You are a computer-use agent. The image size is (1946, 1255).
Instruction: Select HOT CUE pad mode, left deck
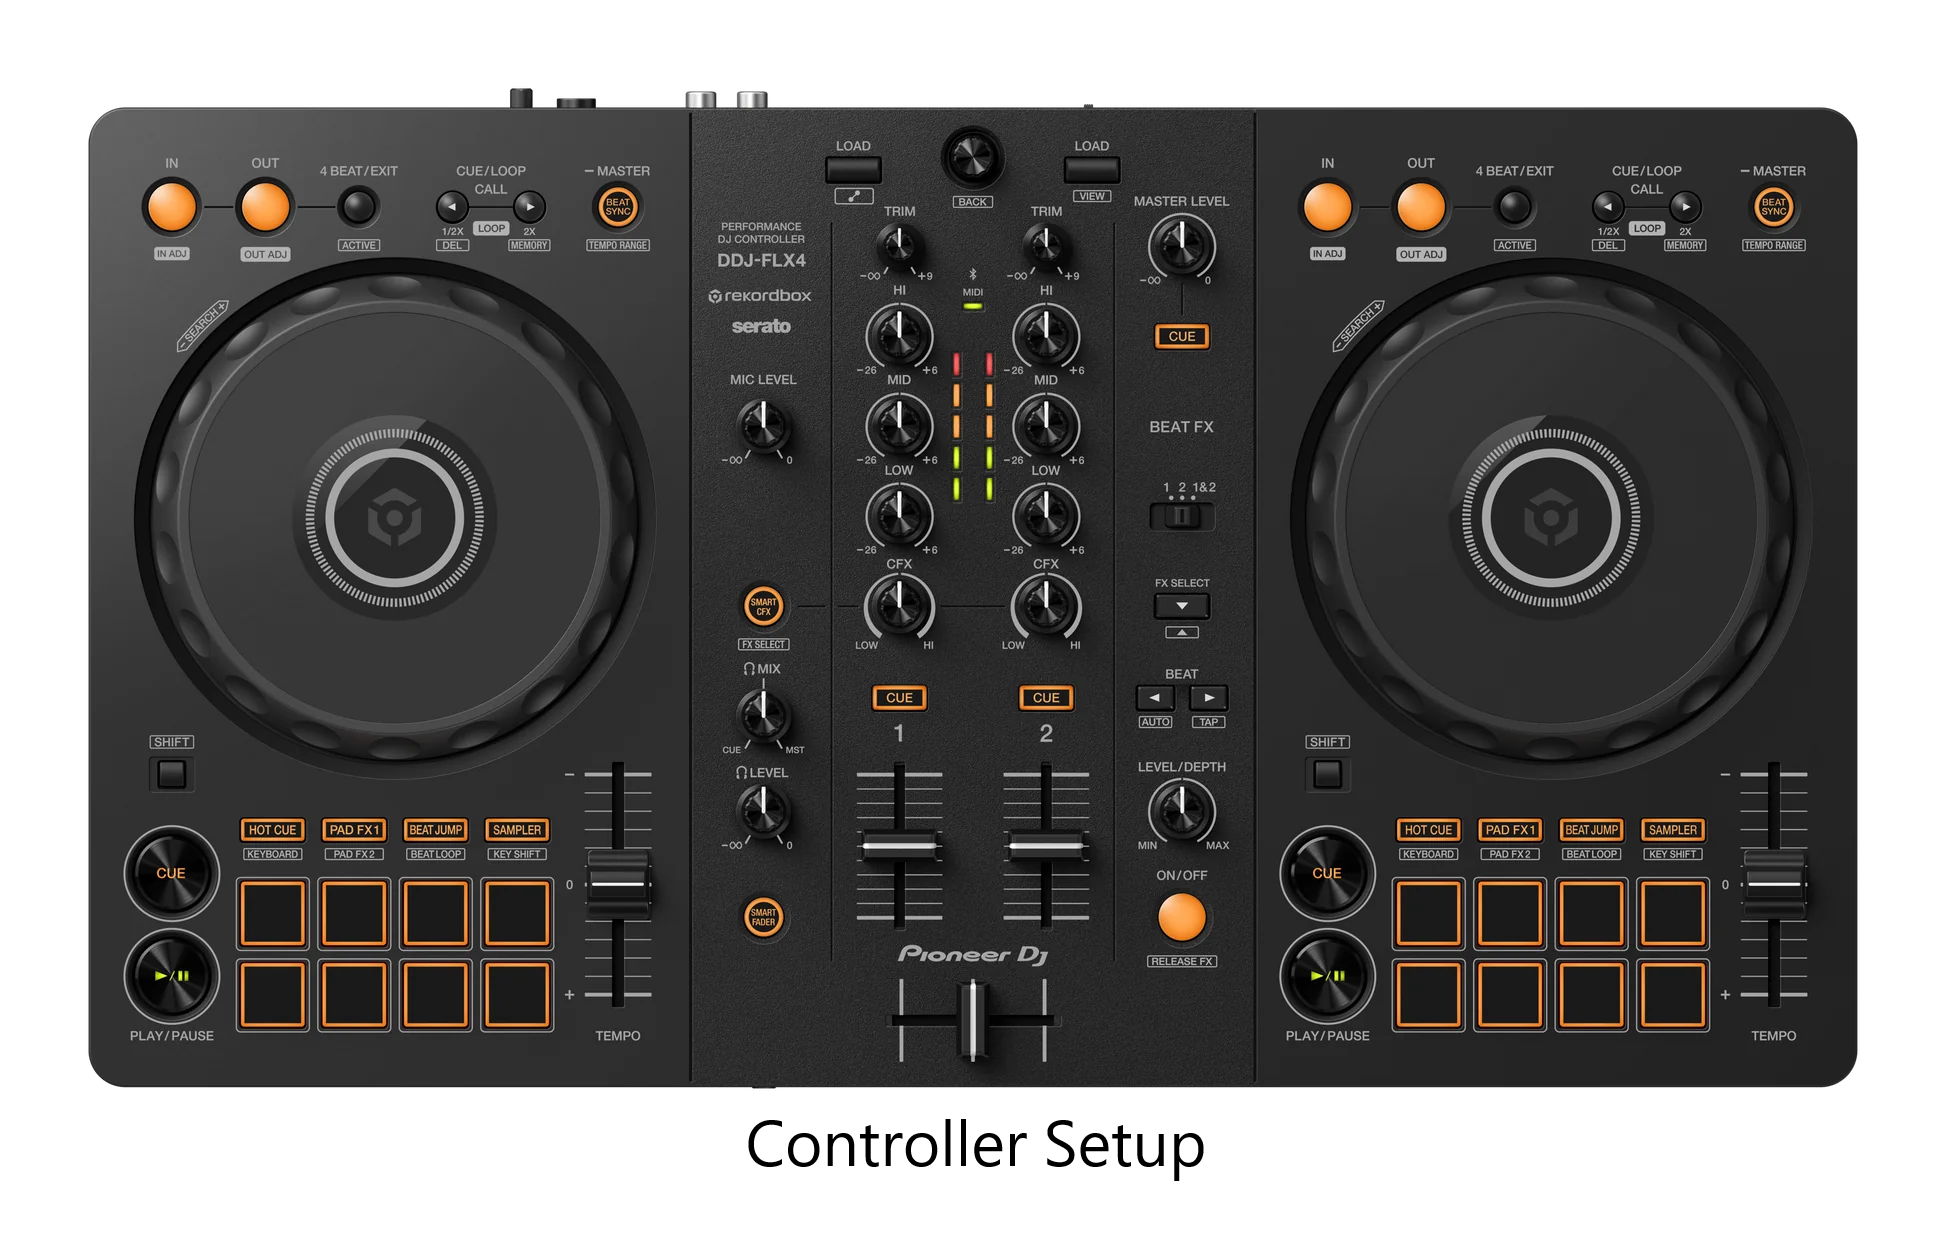pyautogui.click(x=272, y=830)
